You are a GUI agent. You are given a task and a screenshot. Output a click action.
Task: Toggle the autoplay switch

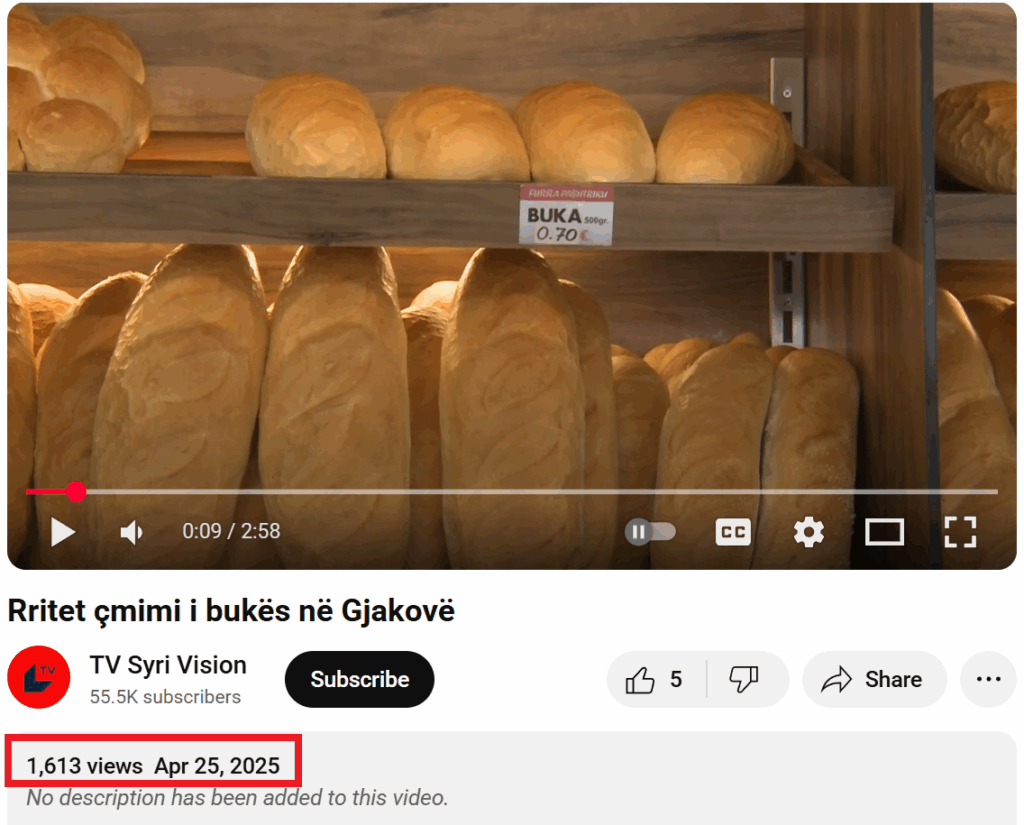pyautogui.click(x=650, y=532)
